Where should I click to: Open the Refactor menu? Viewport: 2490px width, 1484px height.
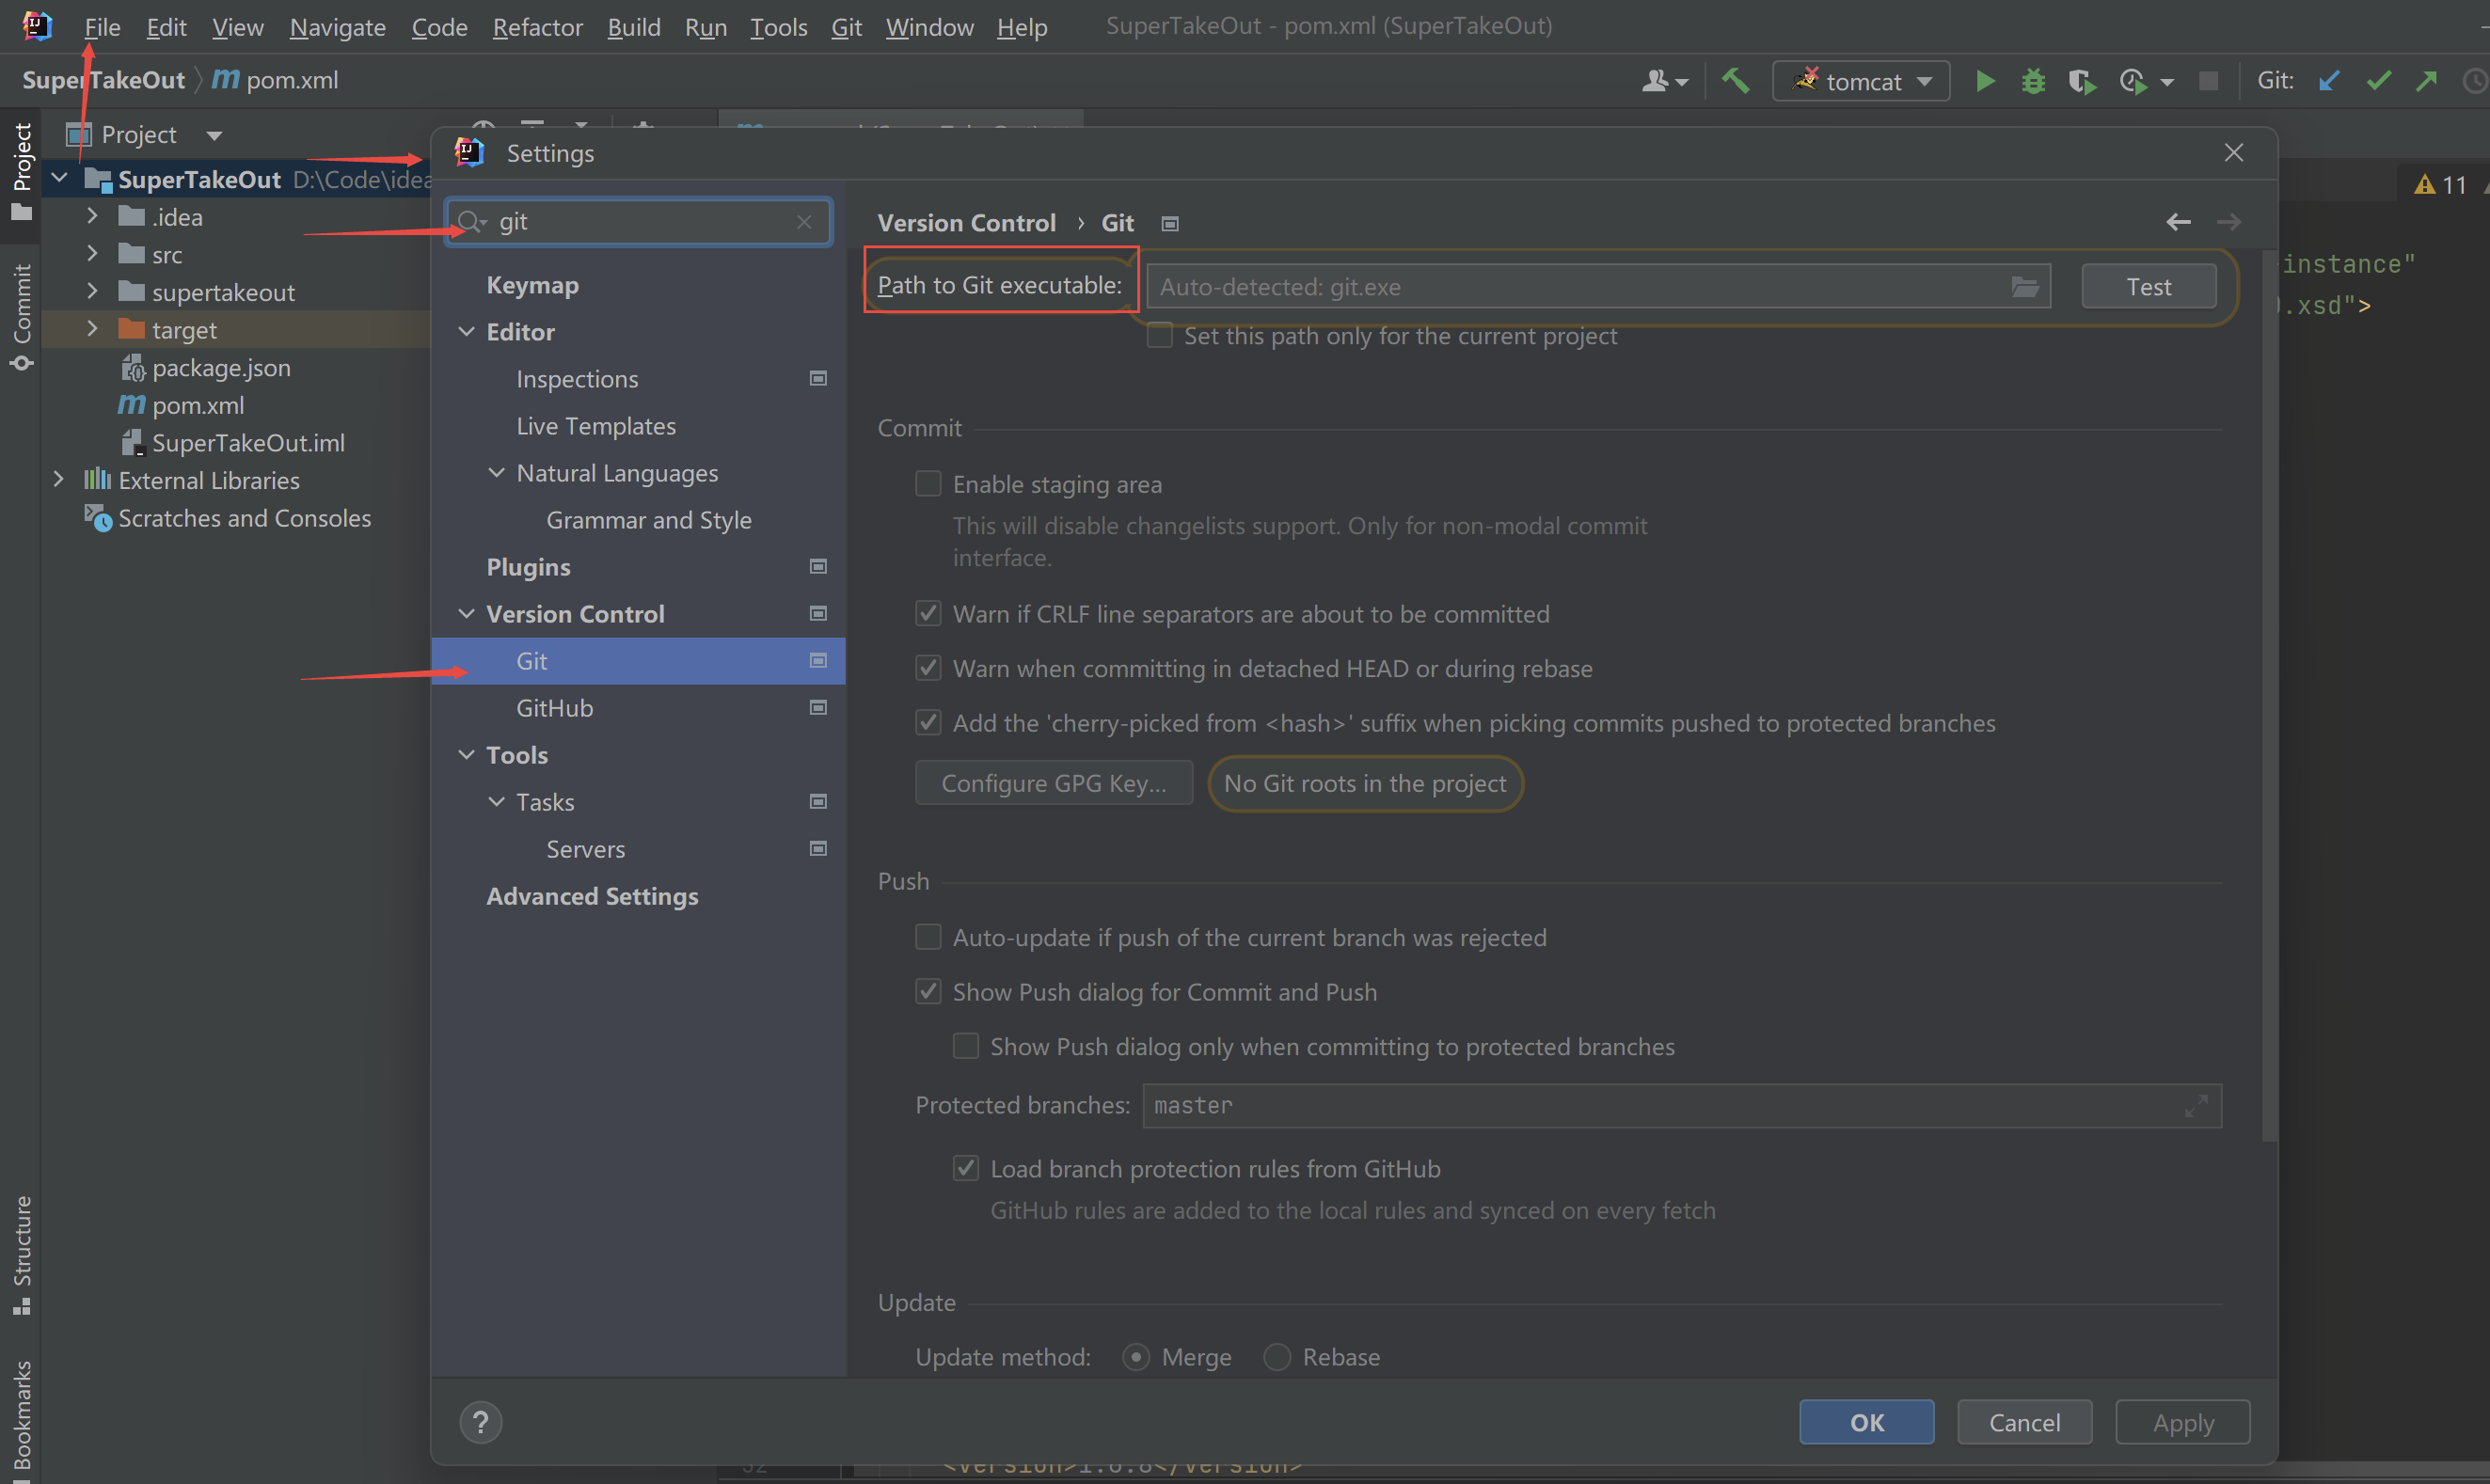pos(537,27)
